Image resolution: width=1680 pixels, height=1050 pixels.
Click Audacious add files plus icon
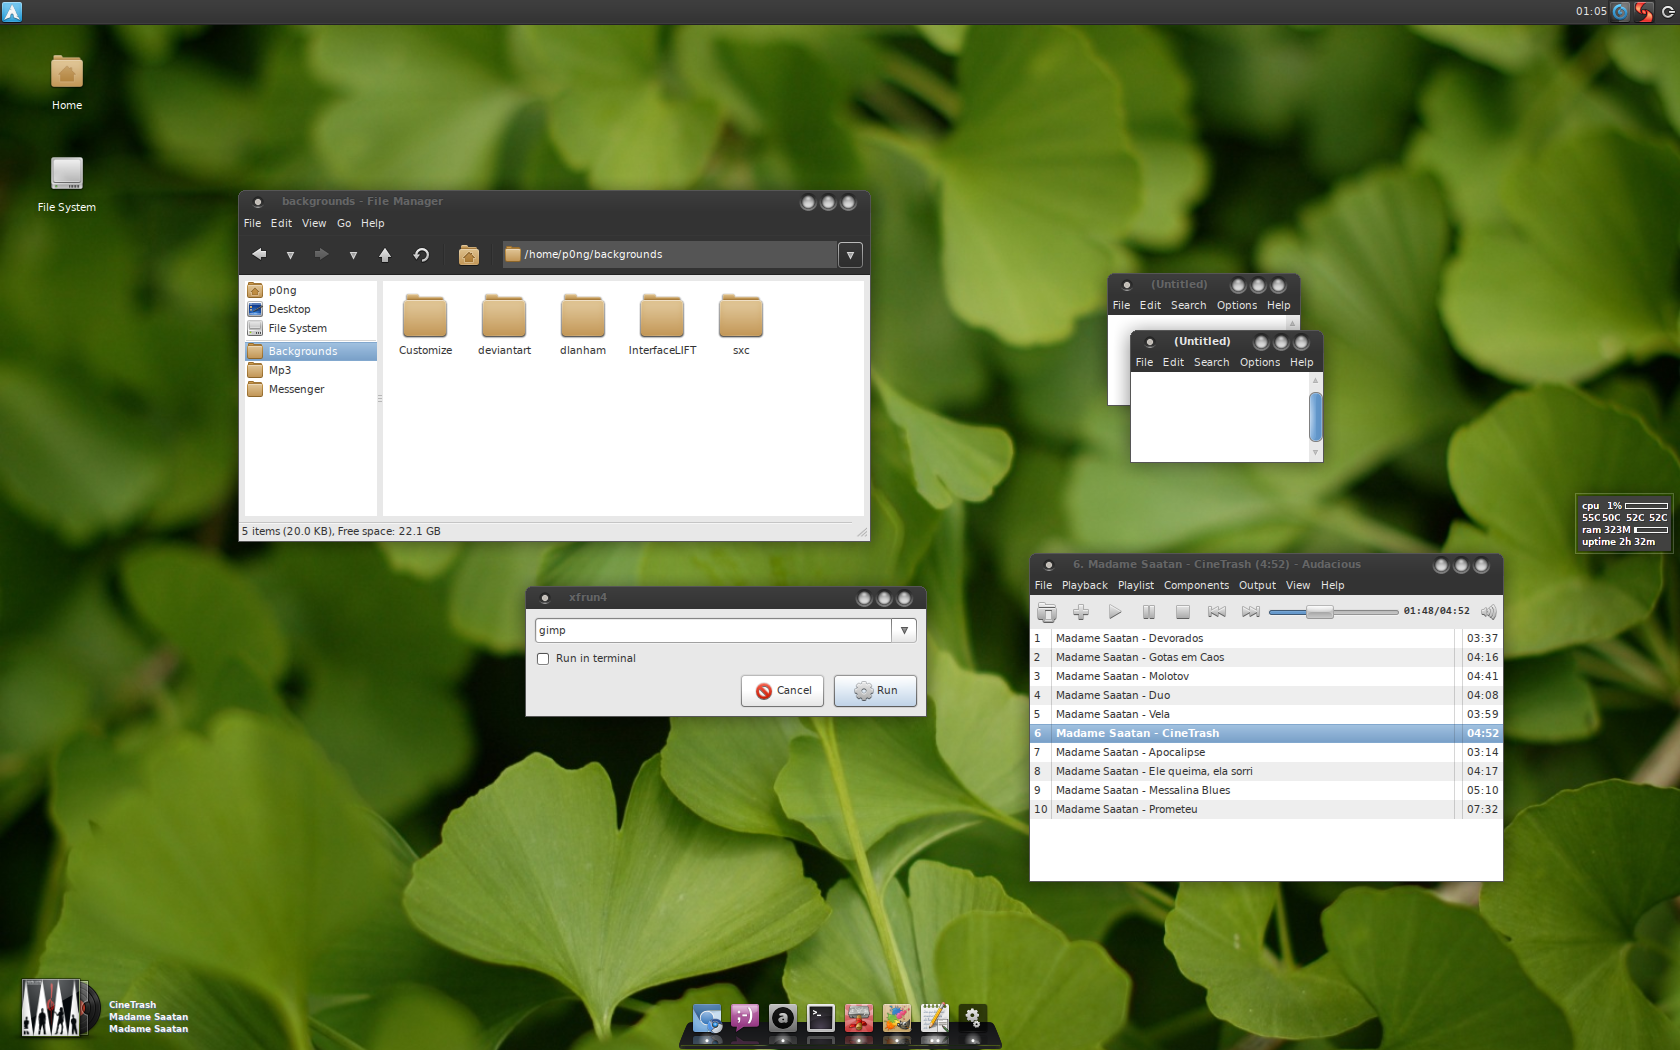[1081, 612]
